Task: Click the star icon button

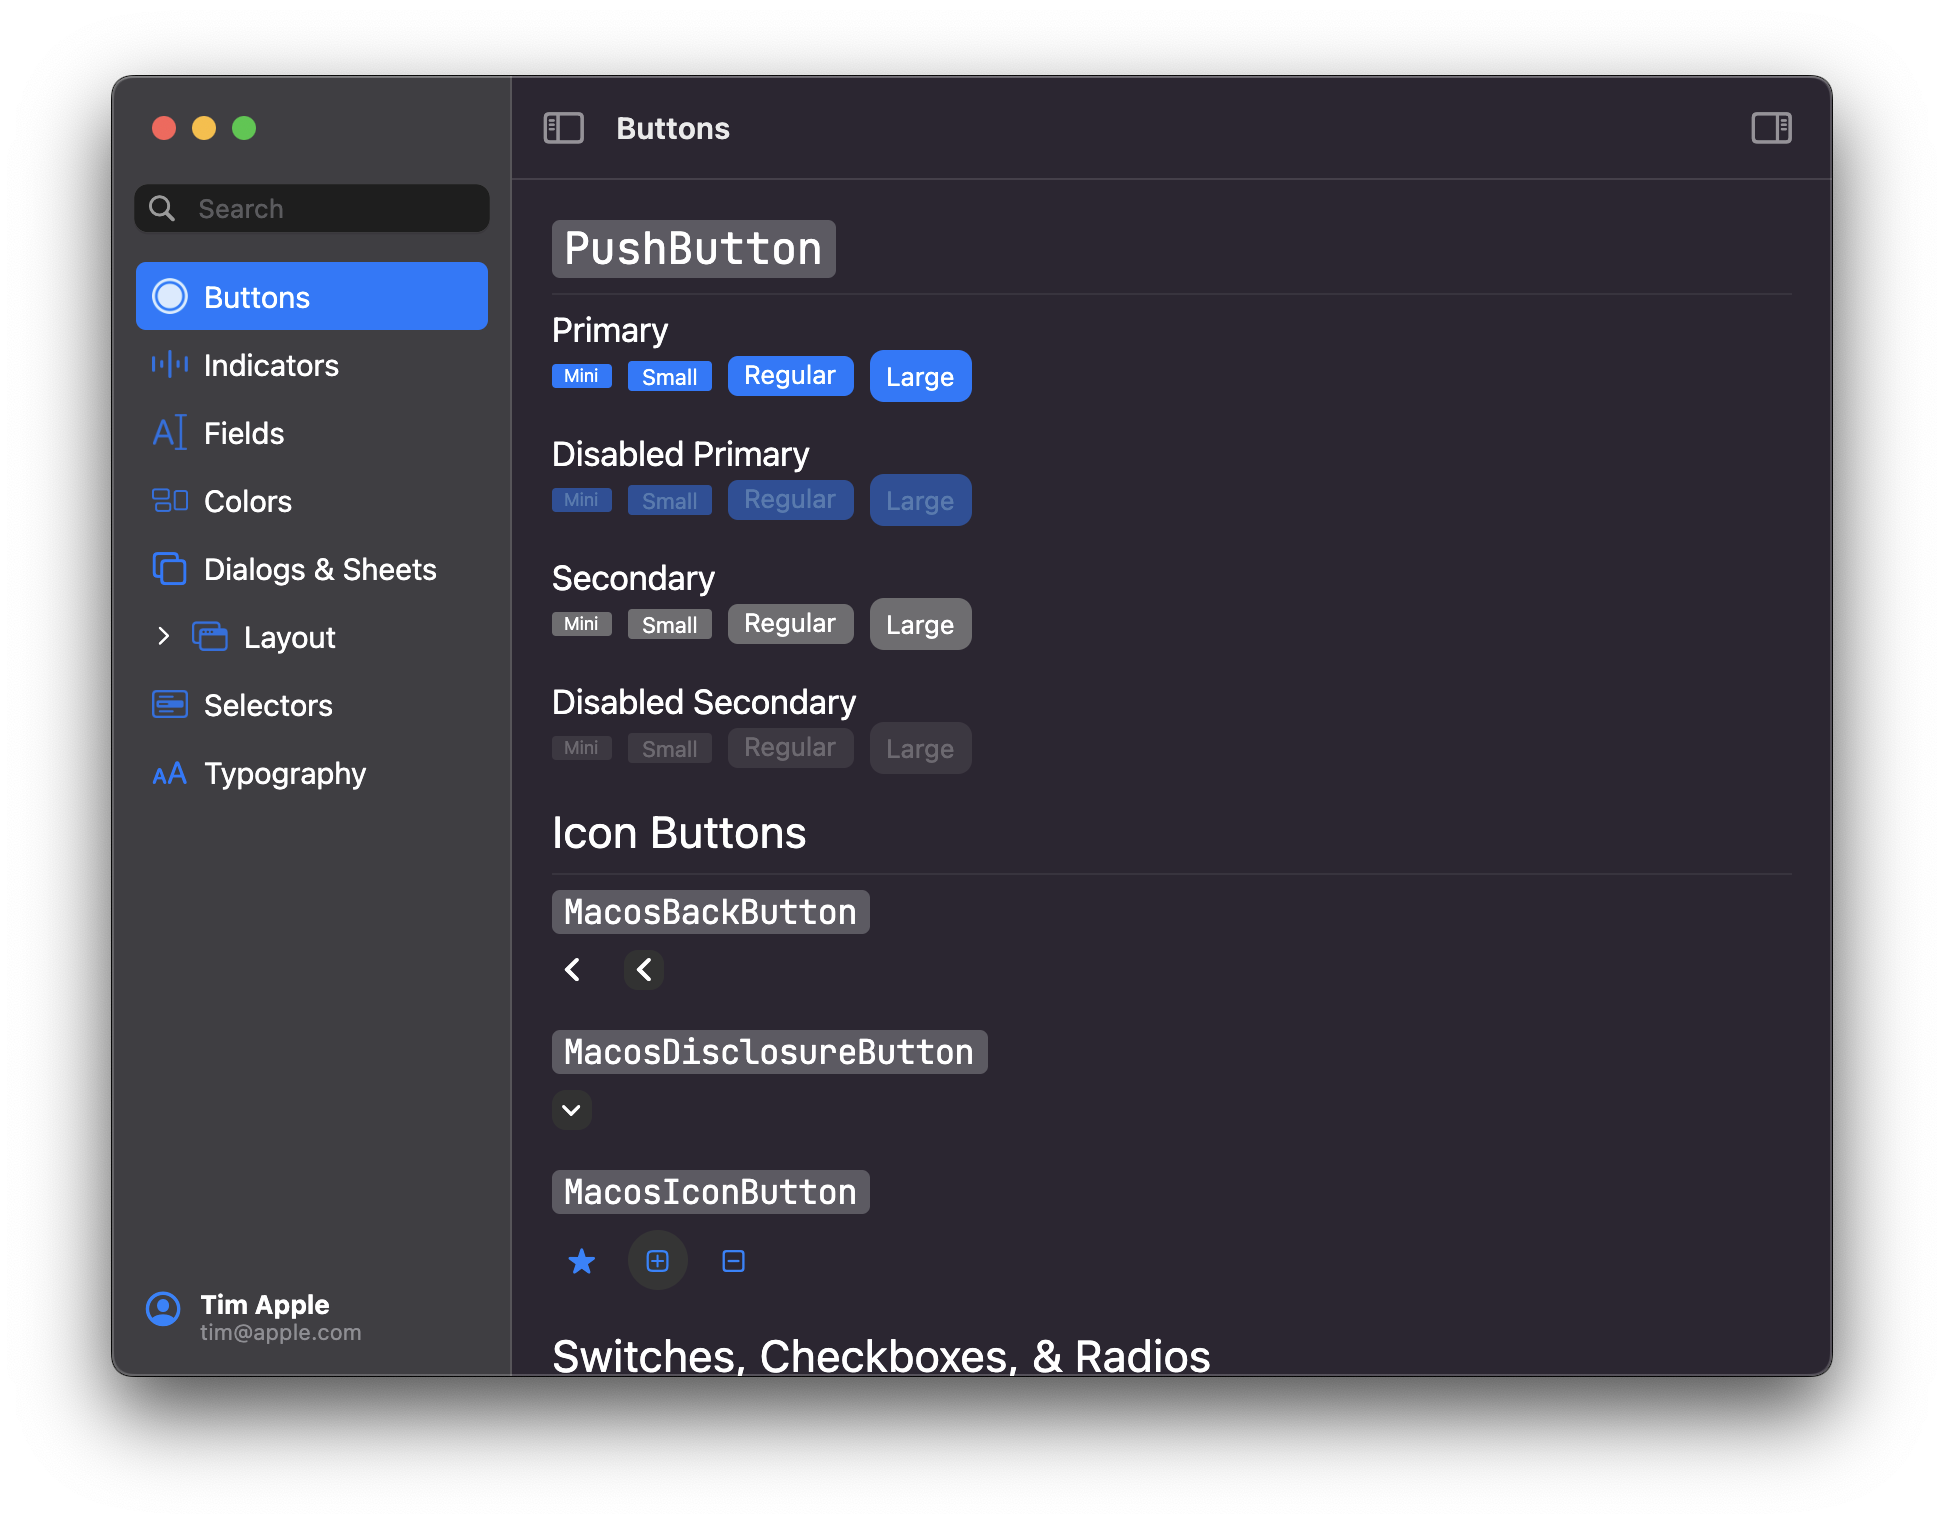Action: click(581, 1261)
